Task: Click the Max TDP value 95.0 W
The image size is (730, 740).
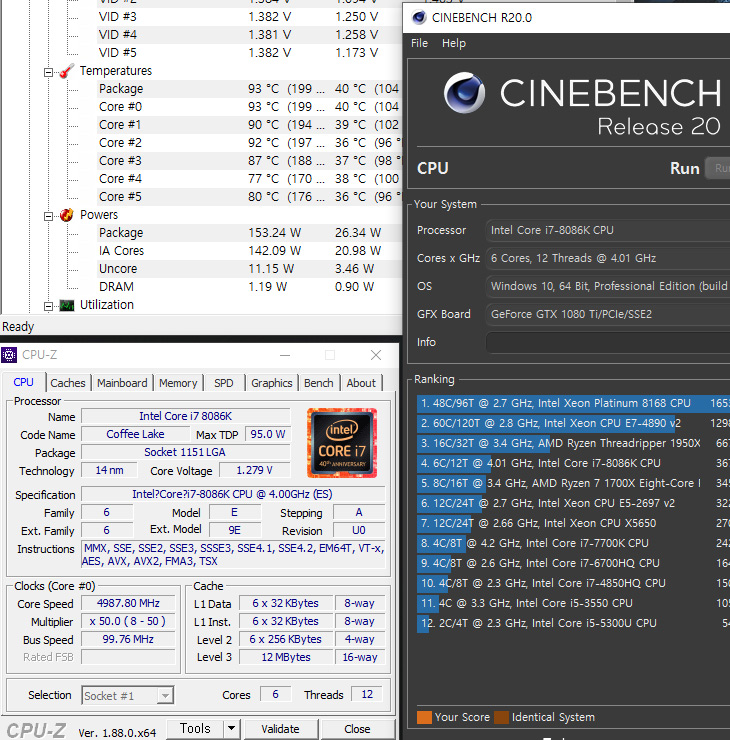Action: (x=268, y=434)
